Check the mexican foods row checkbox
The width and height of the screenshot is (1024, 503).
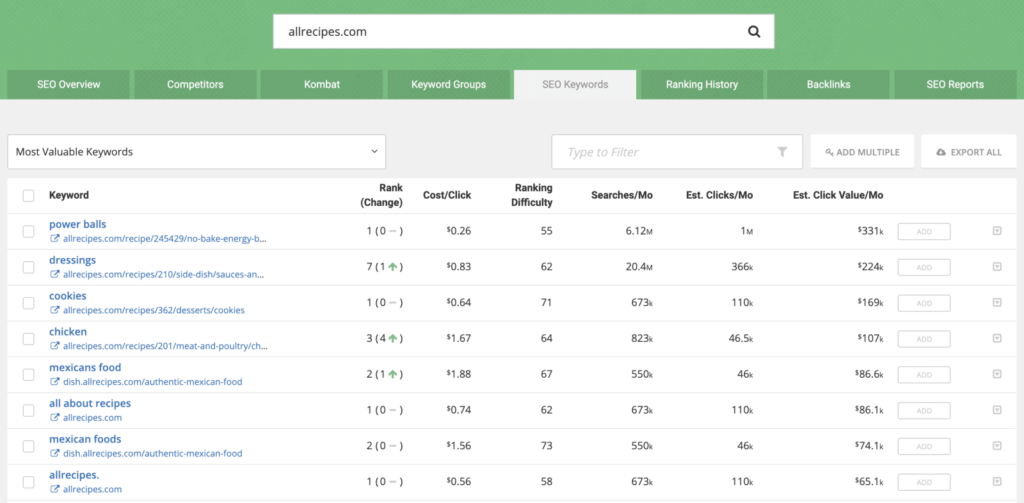(x=29, y=446)
